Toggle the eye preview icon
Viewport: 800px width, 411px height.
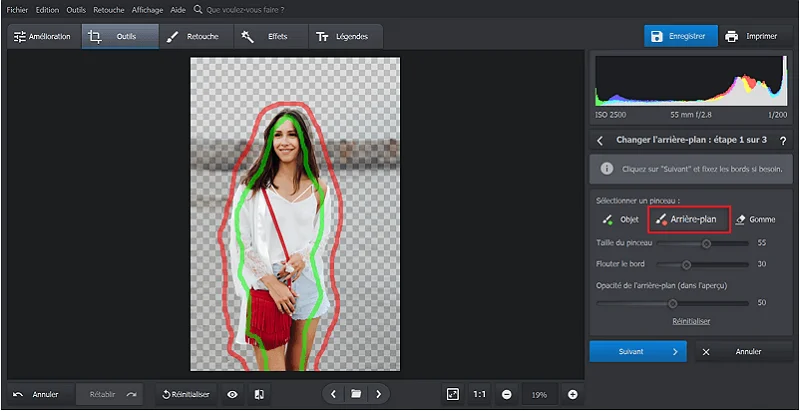point(232,395)
